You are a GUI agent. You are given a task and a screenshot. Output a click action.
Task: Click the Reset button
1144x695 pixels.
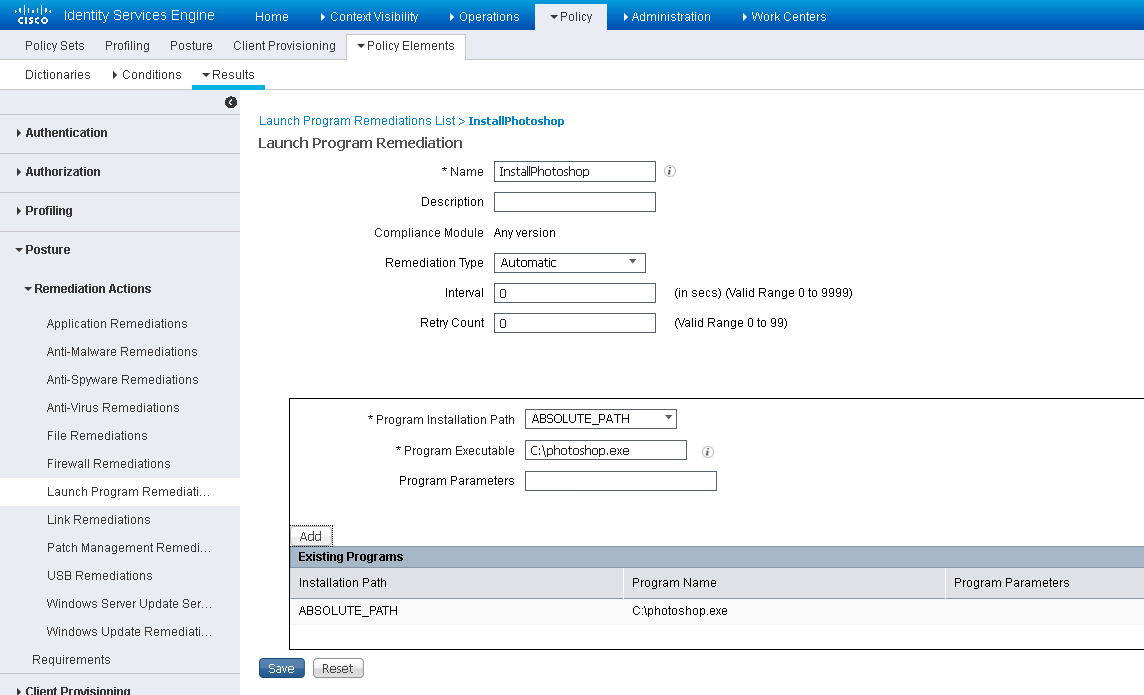coord(338,668)
